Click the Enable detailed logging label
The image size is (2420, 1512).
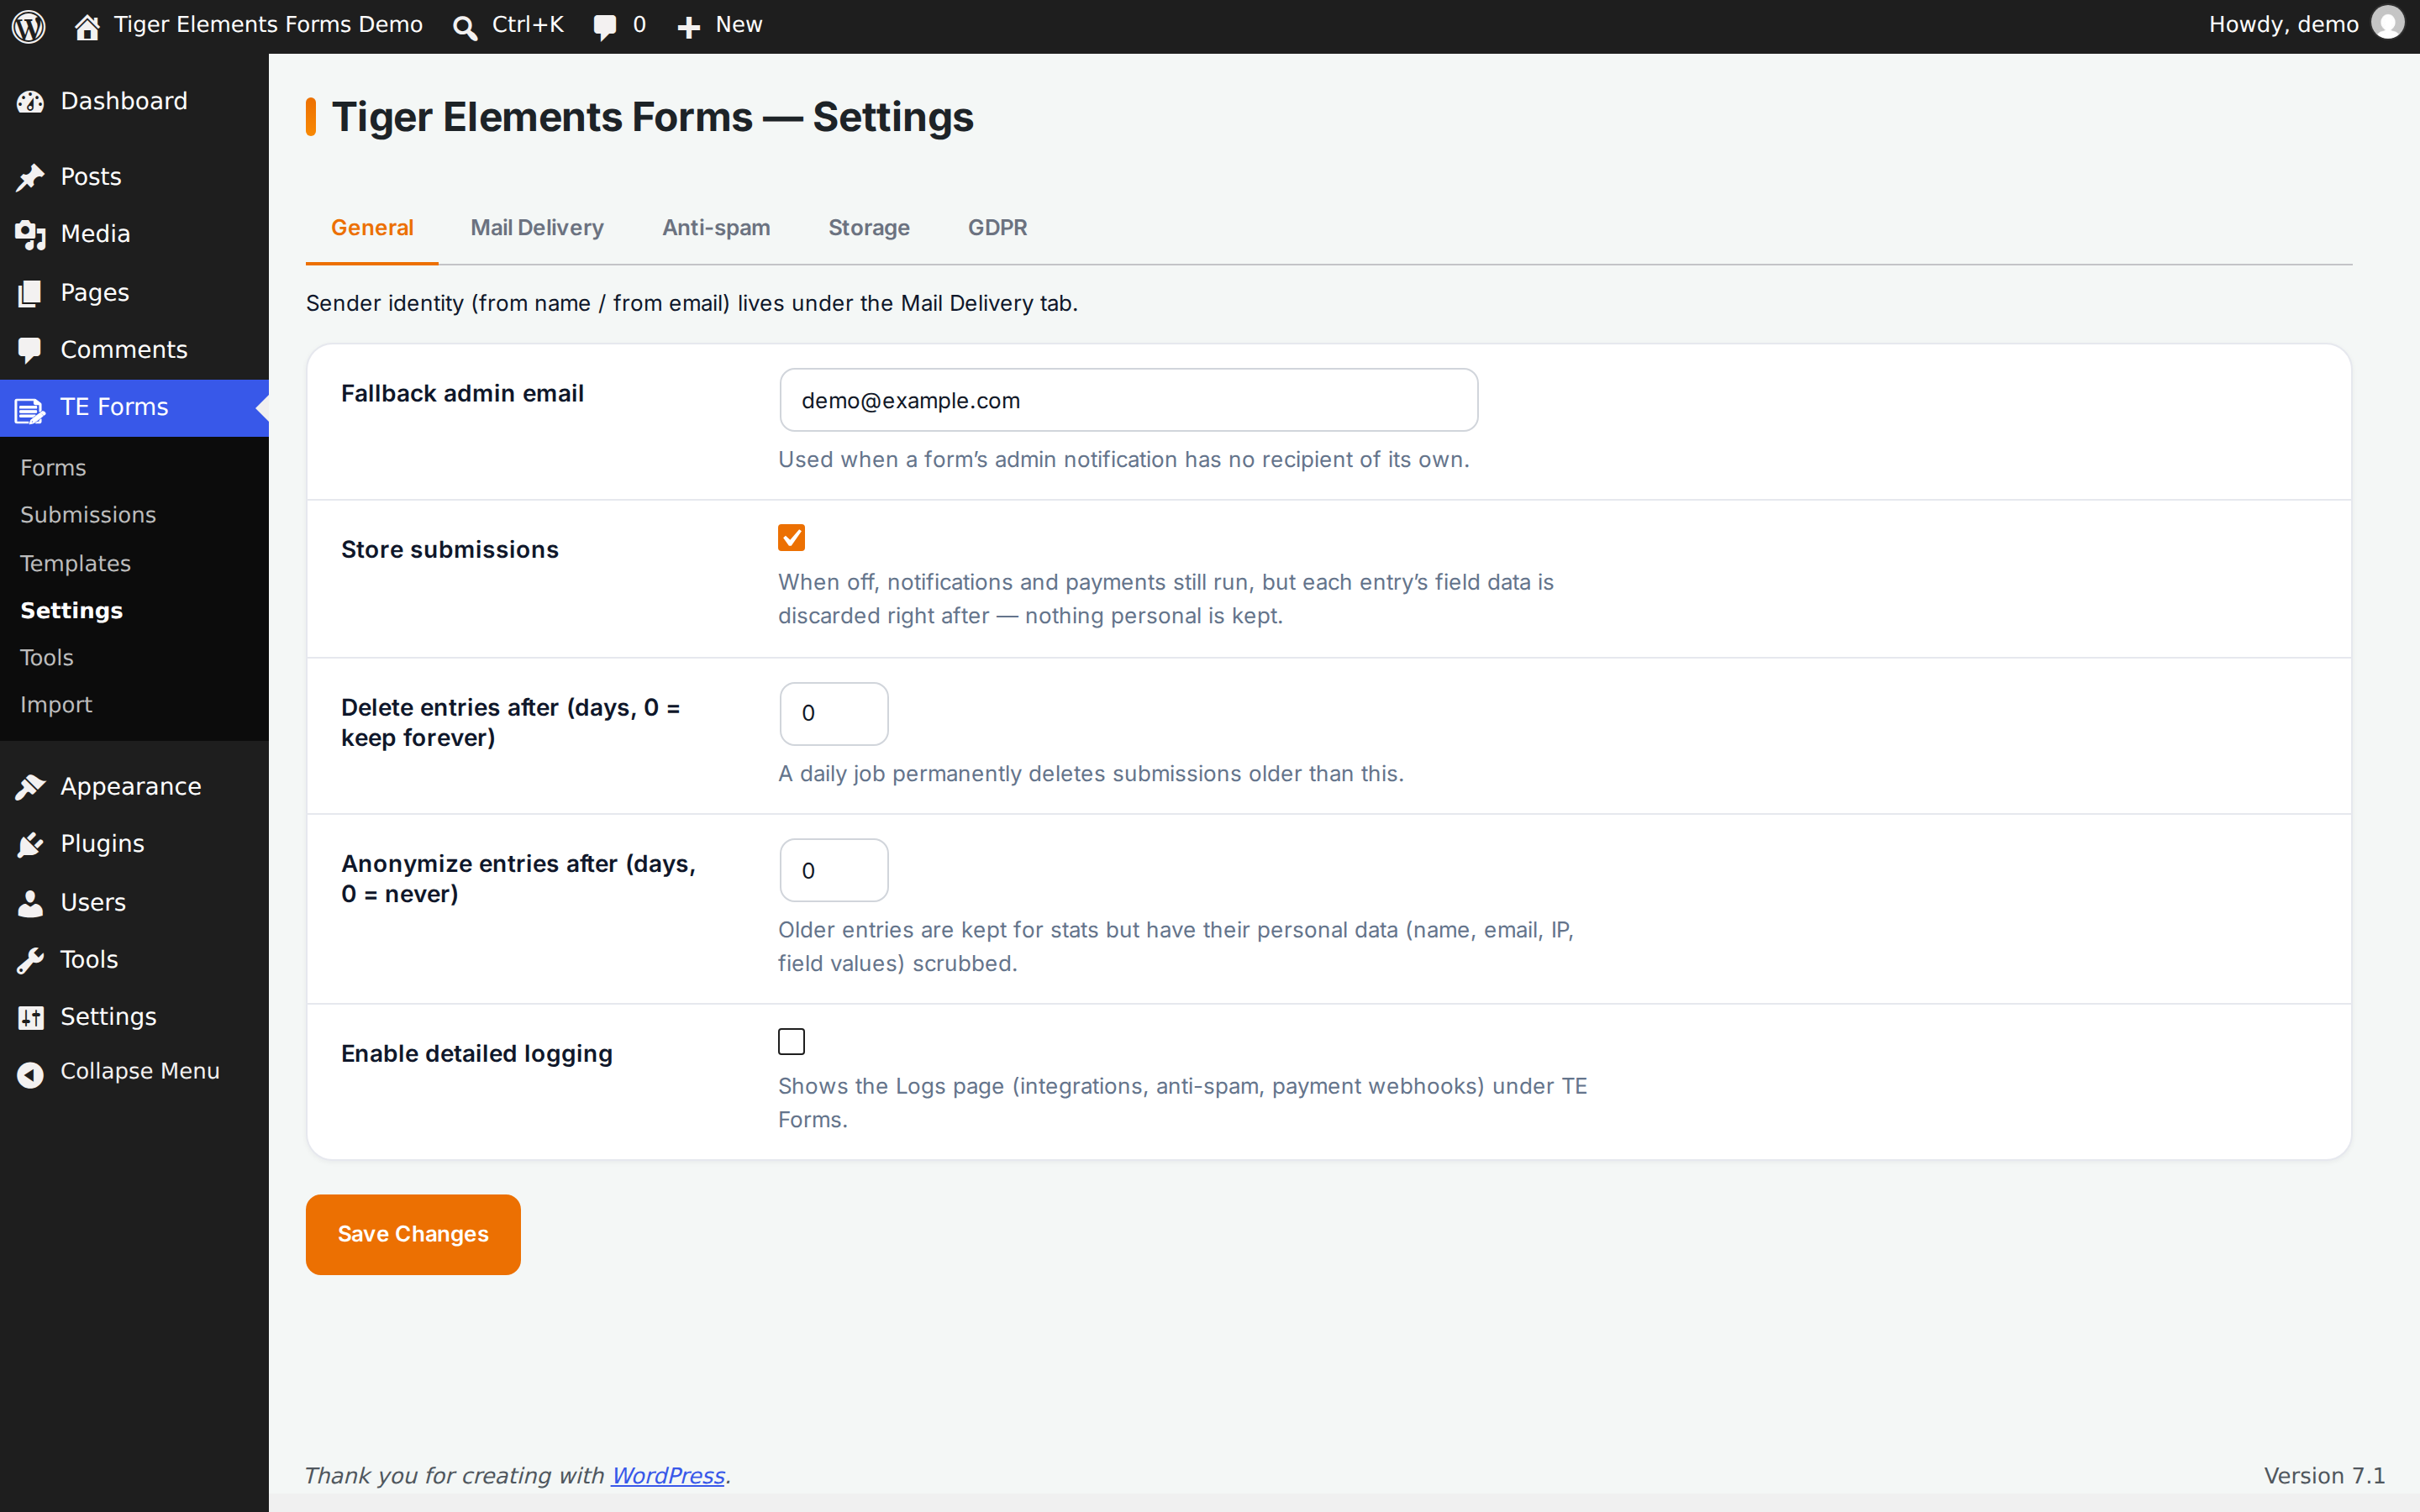[x=477, y=1054]
